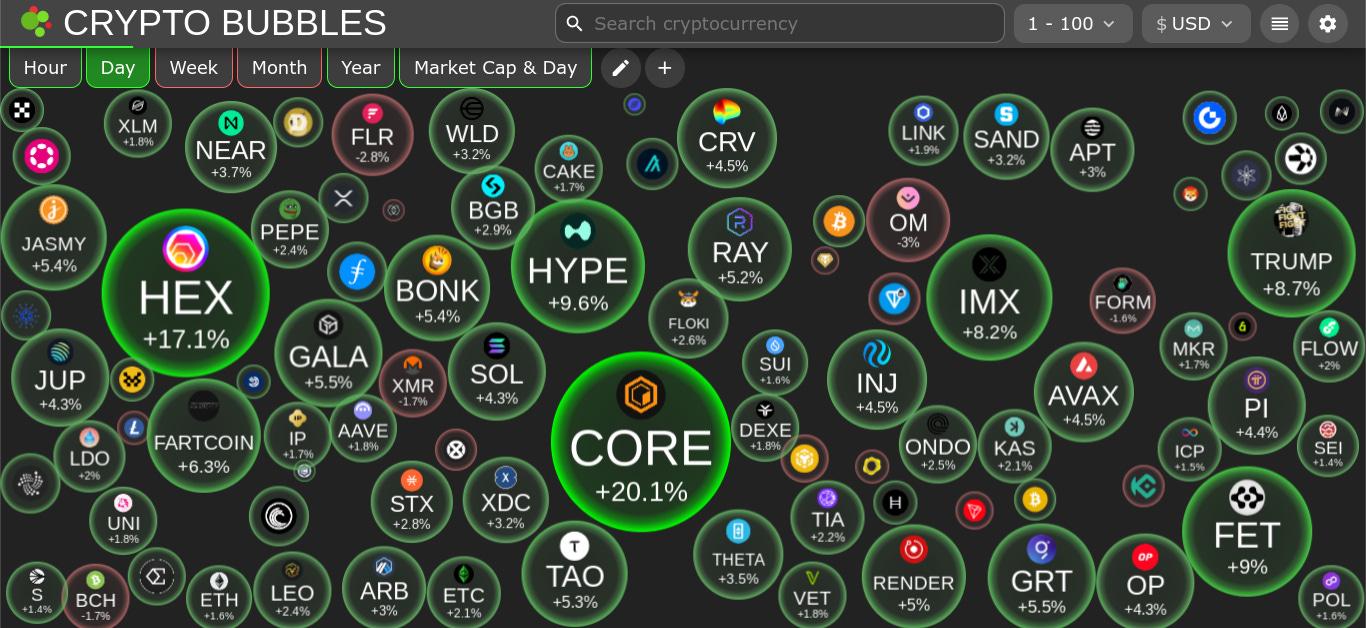The height and width of the screenshot is (628, 1366).
Task: Select the CORE bubble
Action: [641, 441]
